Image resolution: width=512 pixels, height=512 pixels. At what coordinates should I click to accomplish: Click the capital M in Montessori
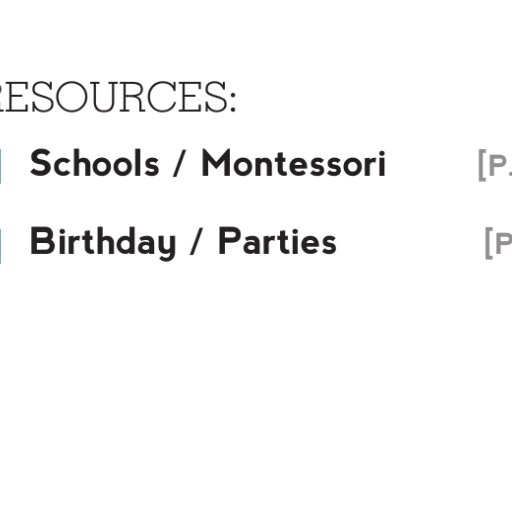pos(216,163)
